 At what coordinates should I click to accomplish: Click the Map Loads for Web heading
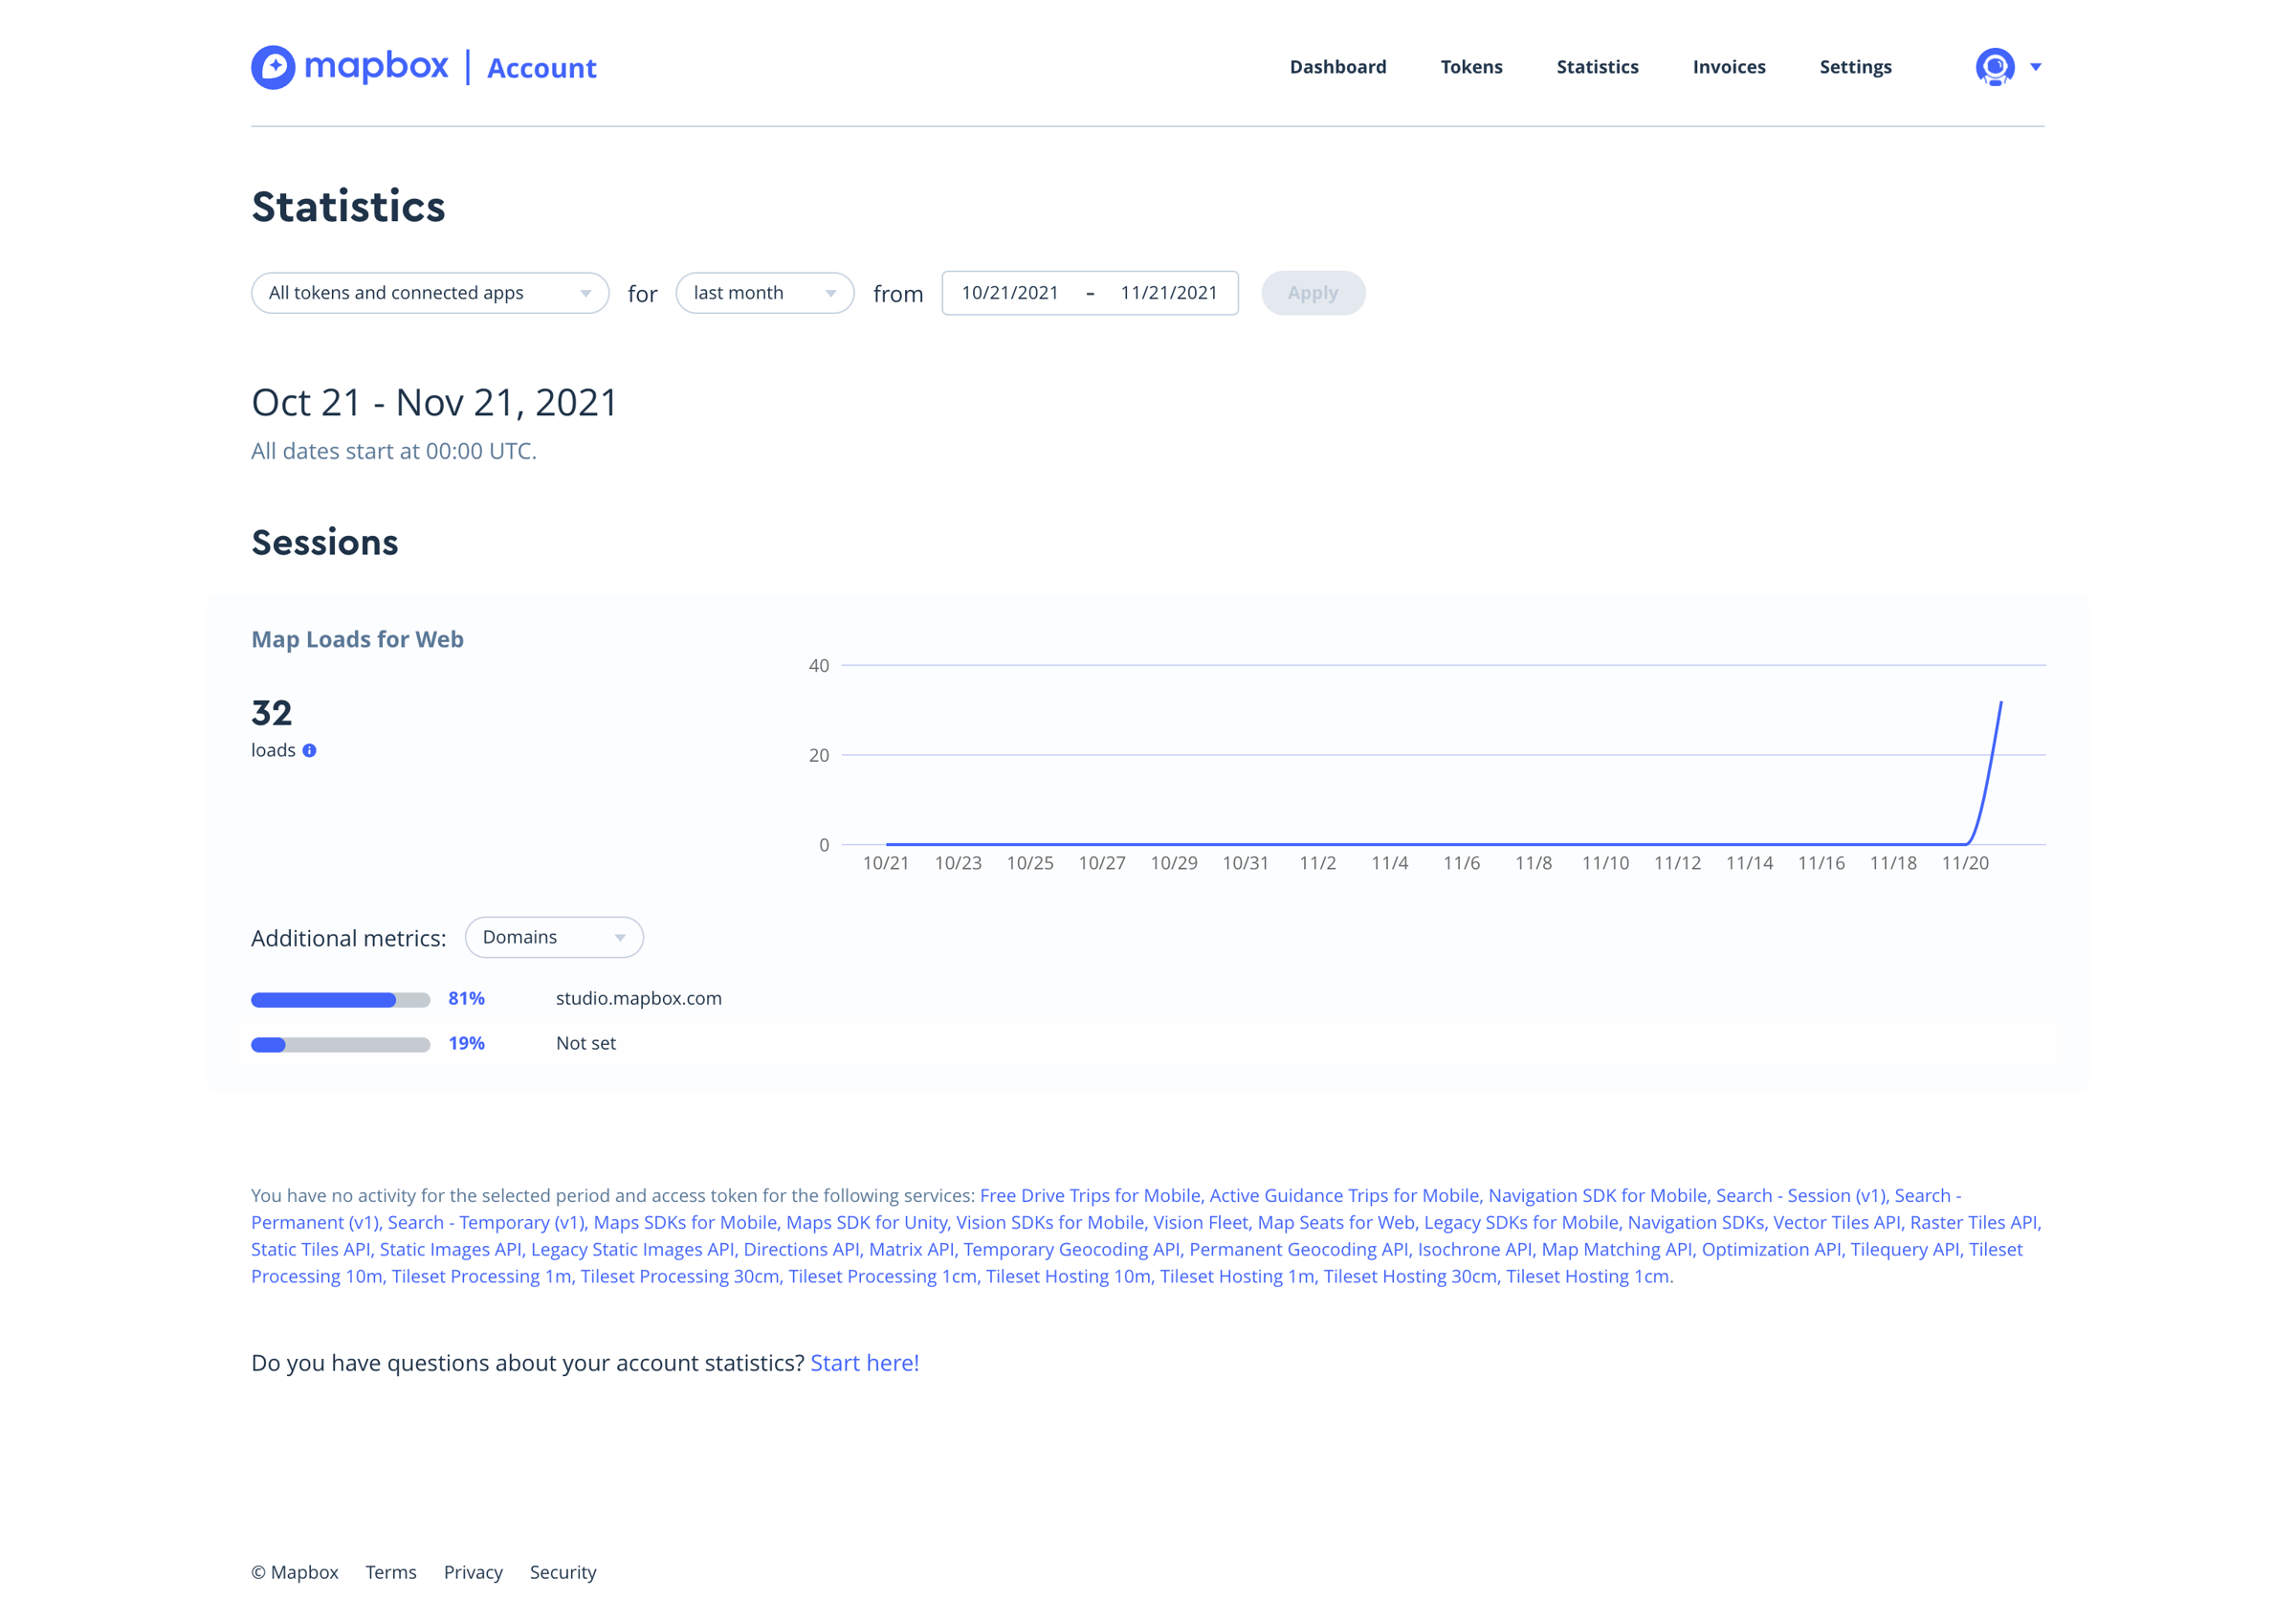click(357, 639)
